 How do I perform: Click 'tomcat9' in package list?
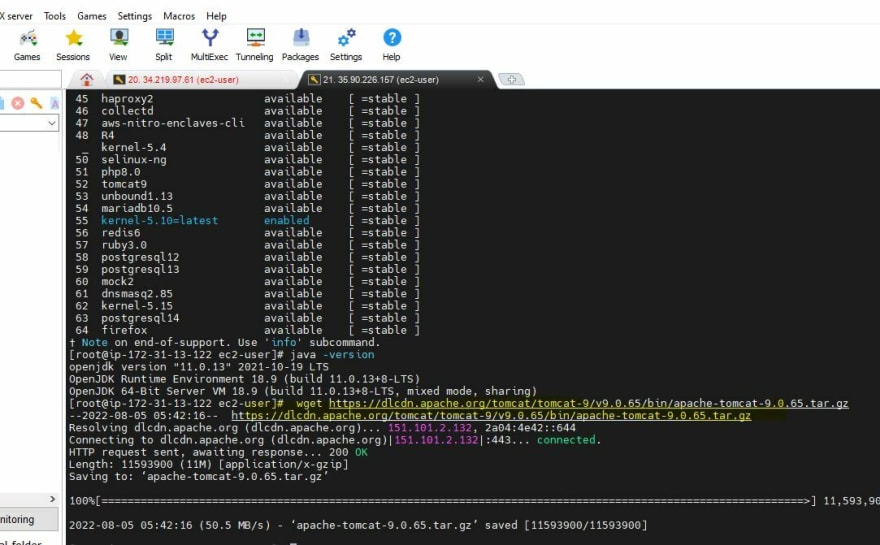(x=124, y=184)
